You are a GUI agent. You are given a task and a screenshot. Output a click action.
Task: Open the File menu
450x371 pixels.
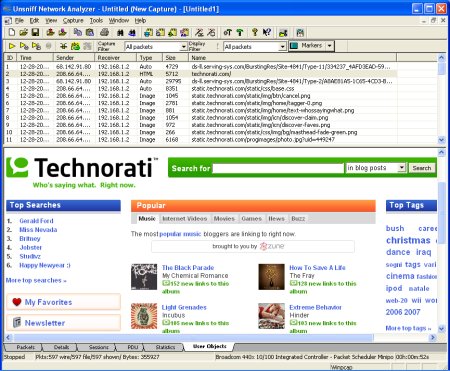click(x=19, y=21)
